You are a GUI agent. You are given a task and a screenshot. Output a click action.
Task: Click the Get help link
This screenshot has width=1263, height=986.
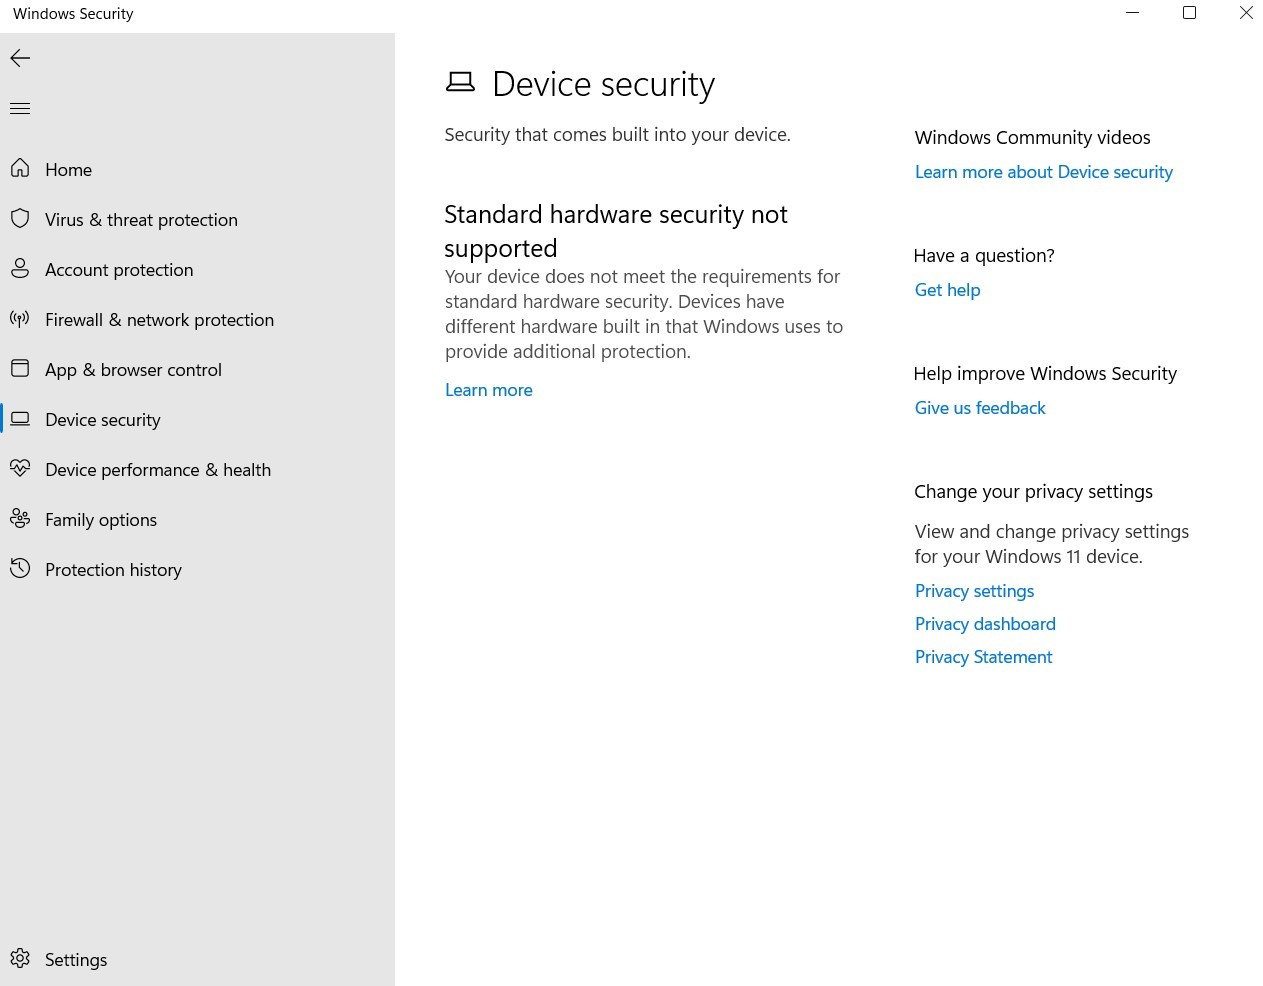pos(947,290)
